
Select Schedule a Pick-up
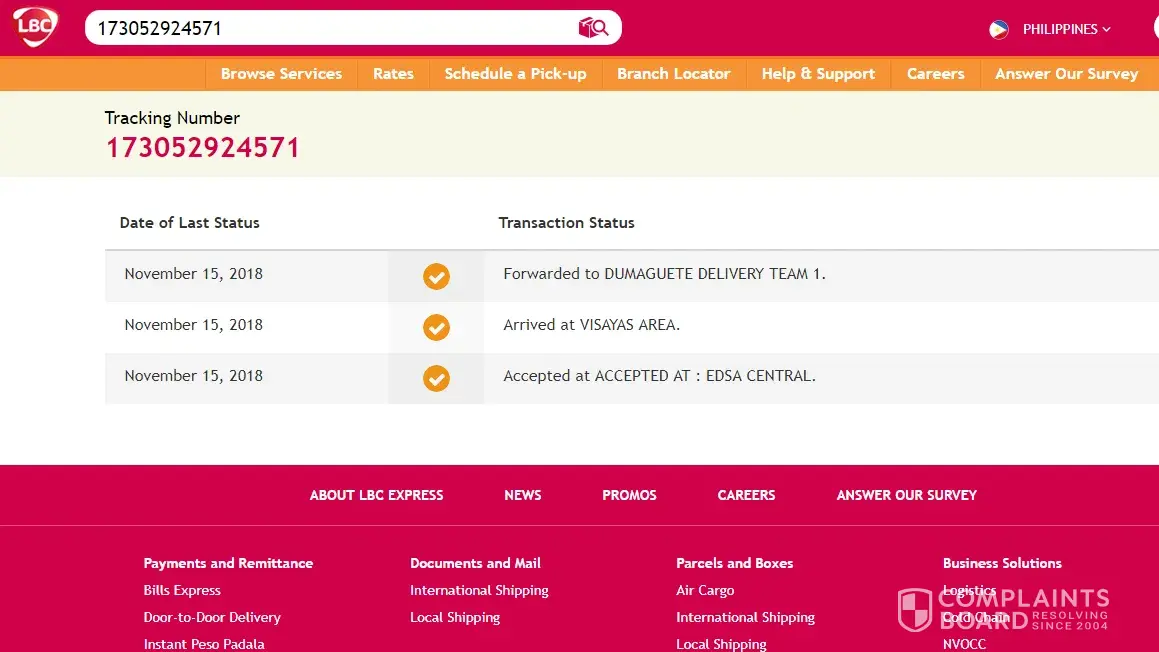coord(515,74)
